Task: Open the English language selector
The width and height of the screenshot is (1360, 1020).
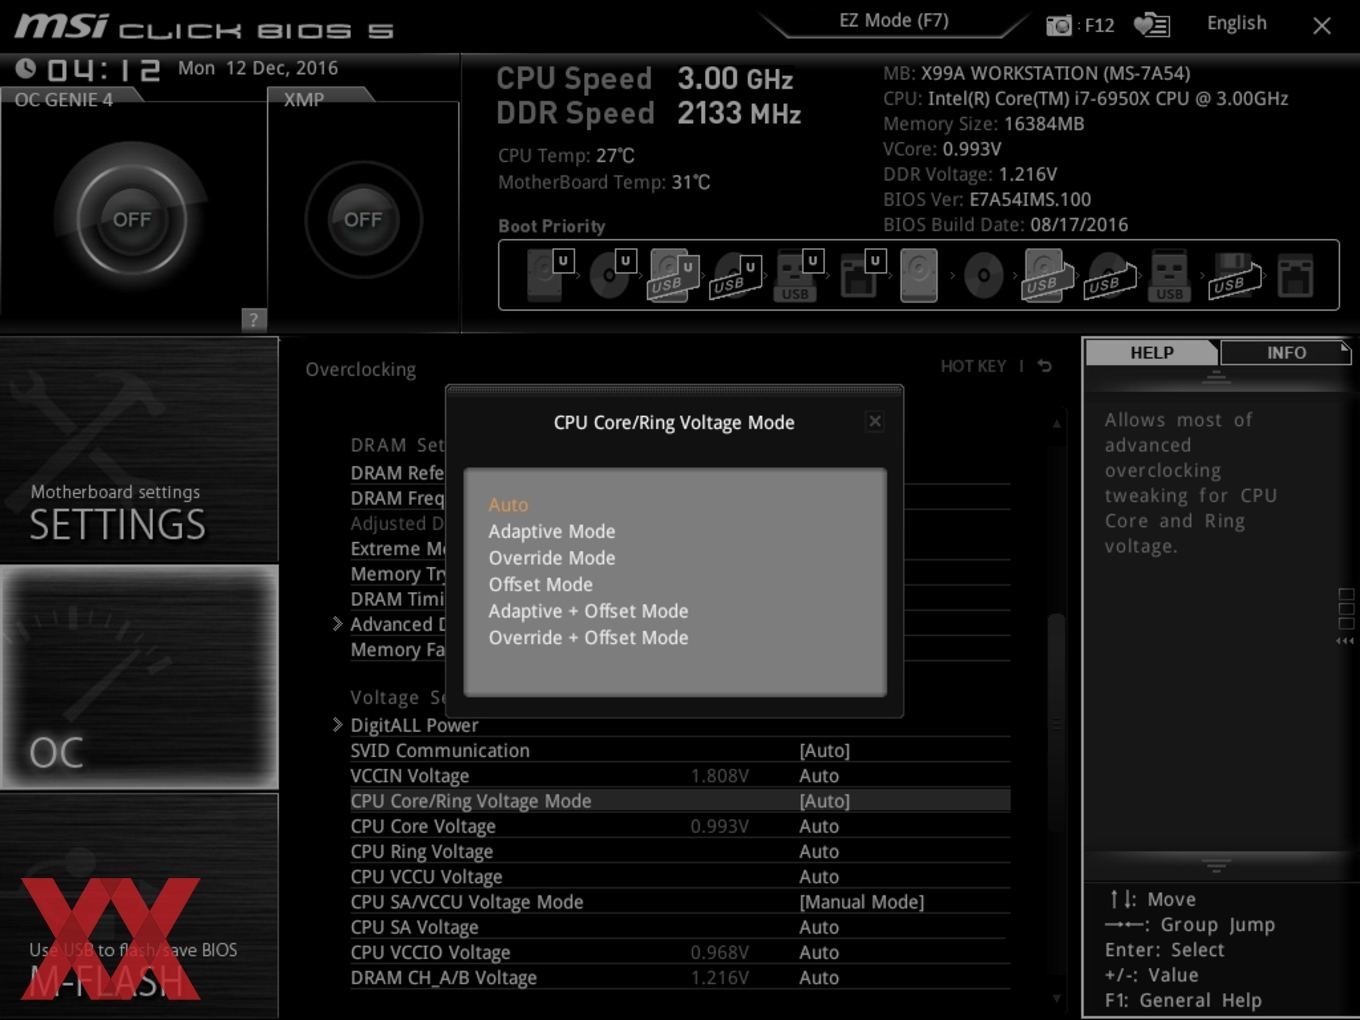Action: 1236,23
